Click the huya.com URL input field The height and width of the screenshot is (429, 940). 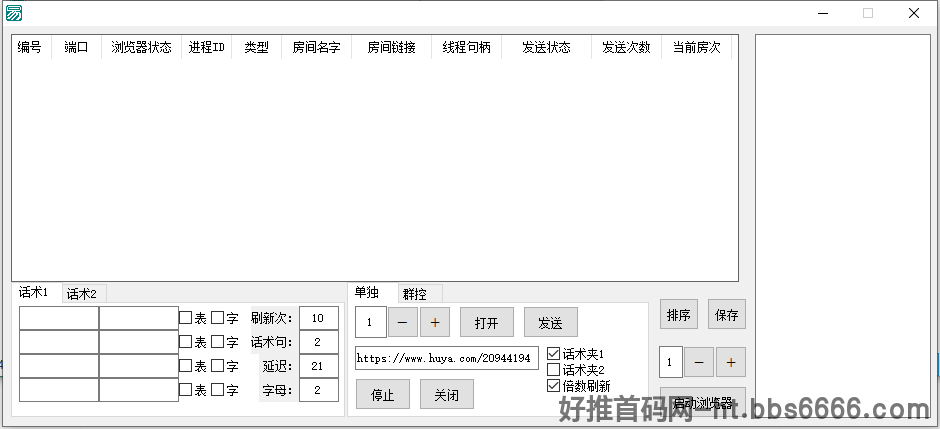pyautogui.click(x=447, y=358)
